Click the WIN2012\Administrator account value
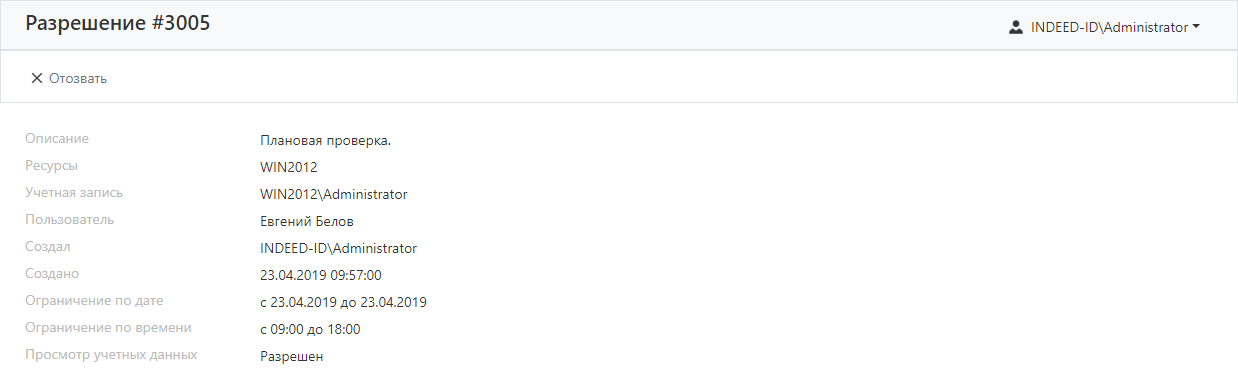The height and width of the screenshot is (380, 1238). pyautogui.click(x=333, y=194)
